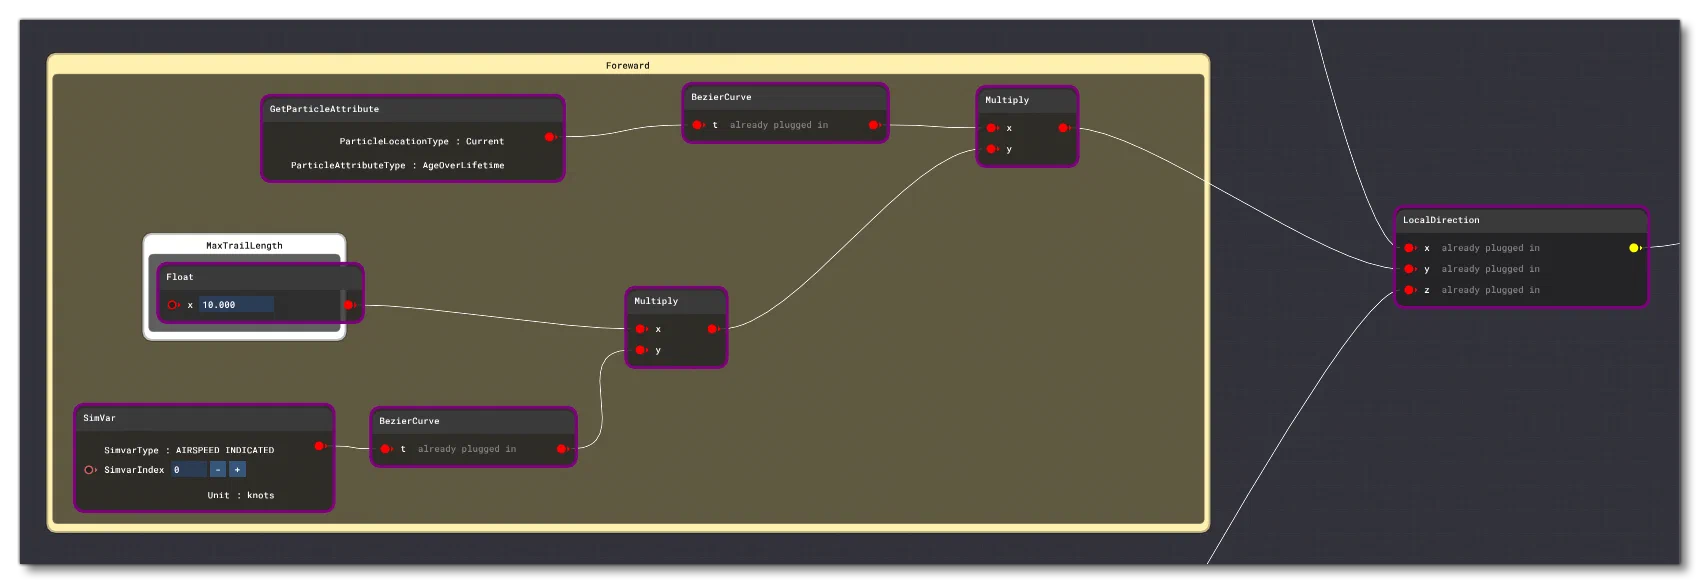Click 'already plugged in' in BezierCurve fed by SimVar

pyautogui.click(x=467, y=449)
